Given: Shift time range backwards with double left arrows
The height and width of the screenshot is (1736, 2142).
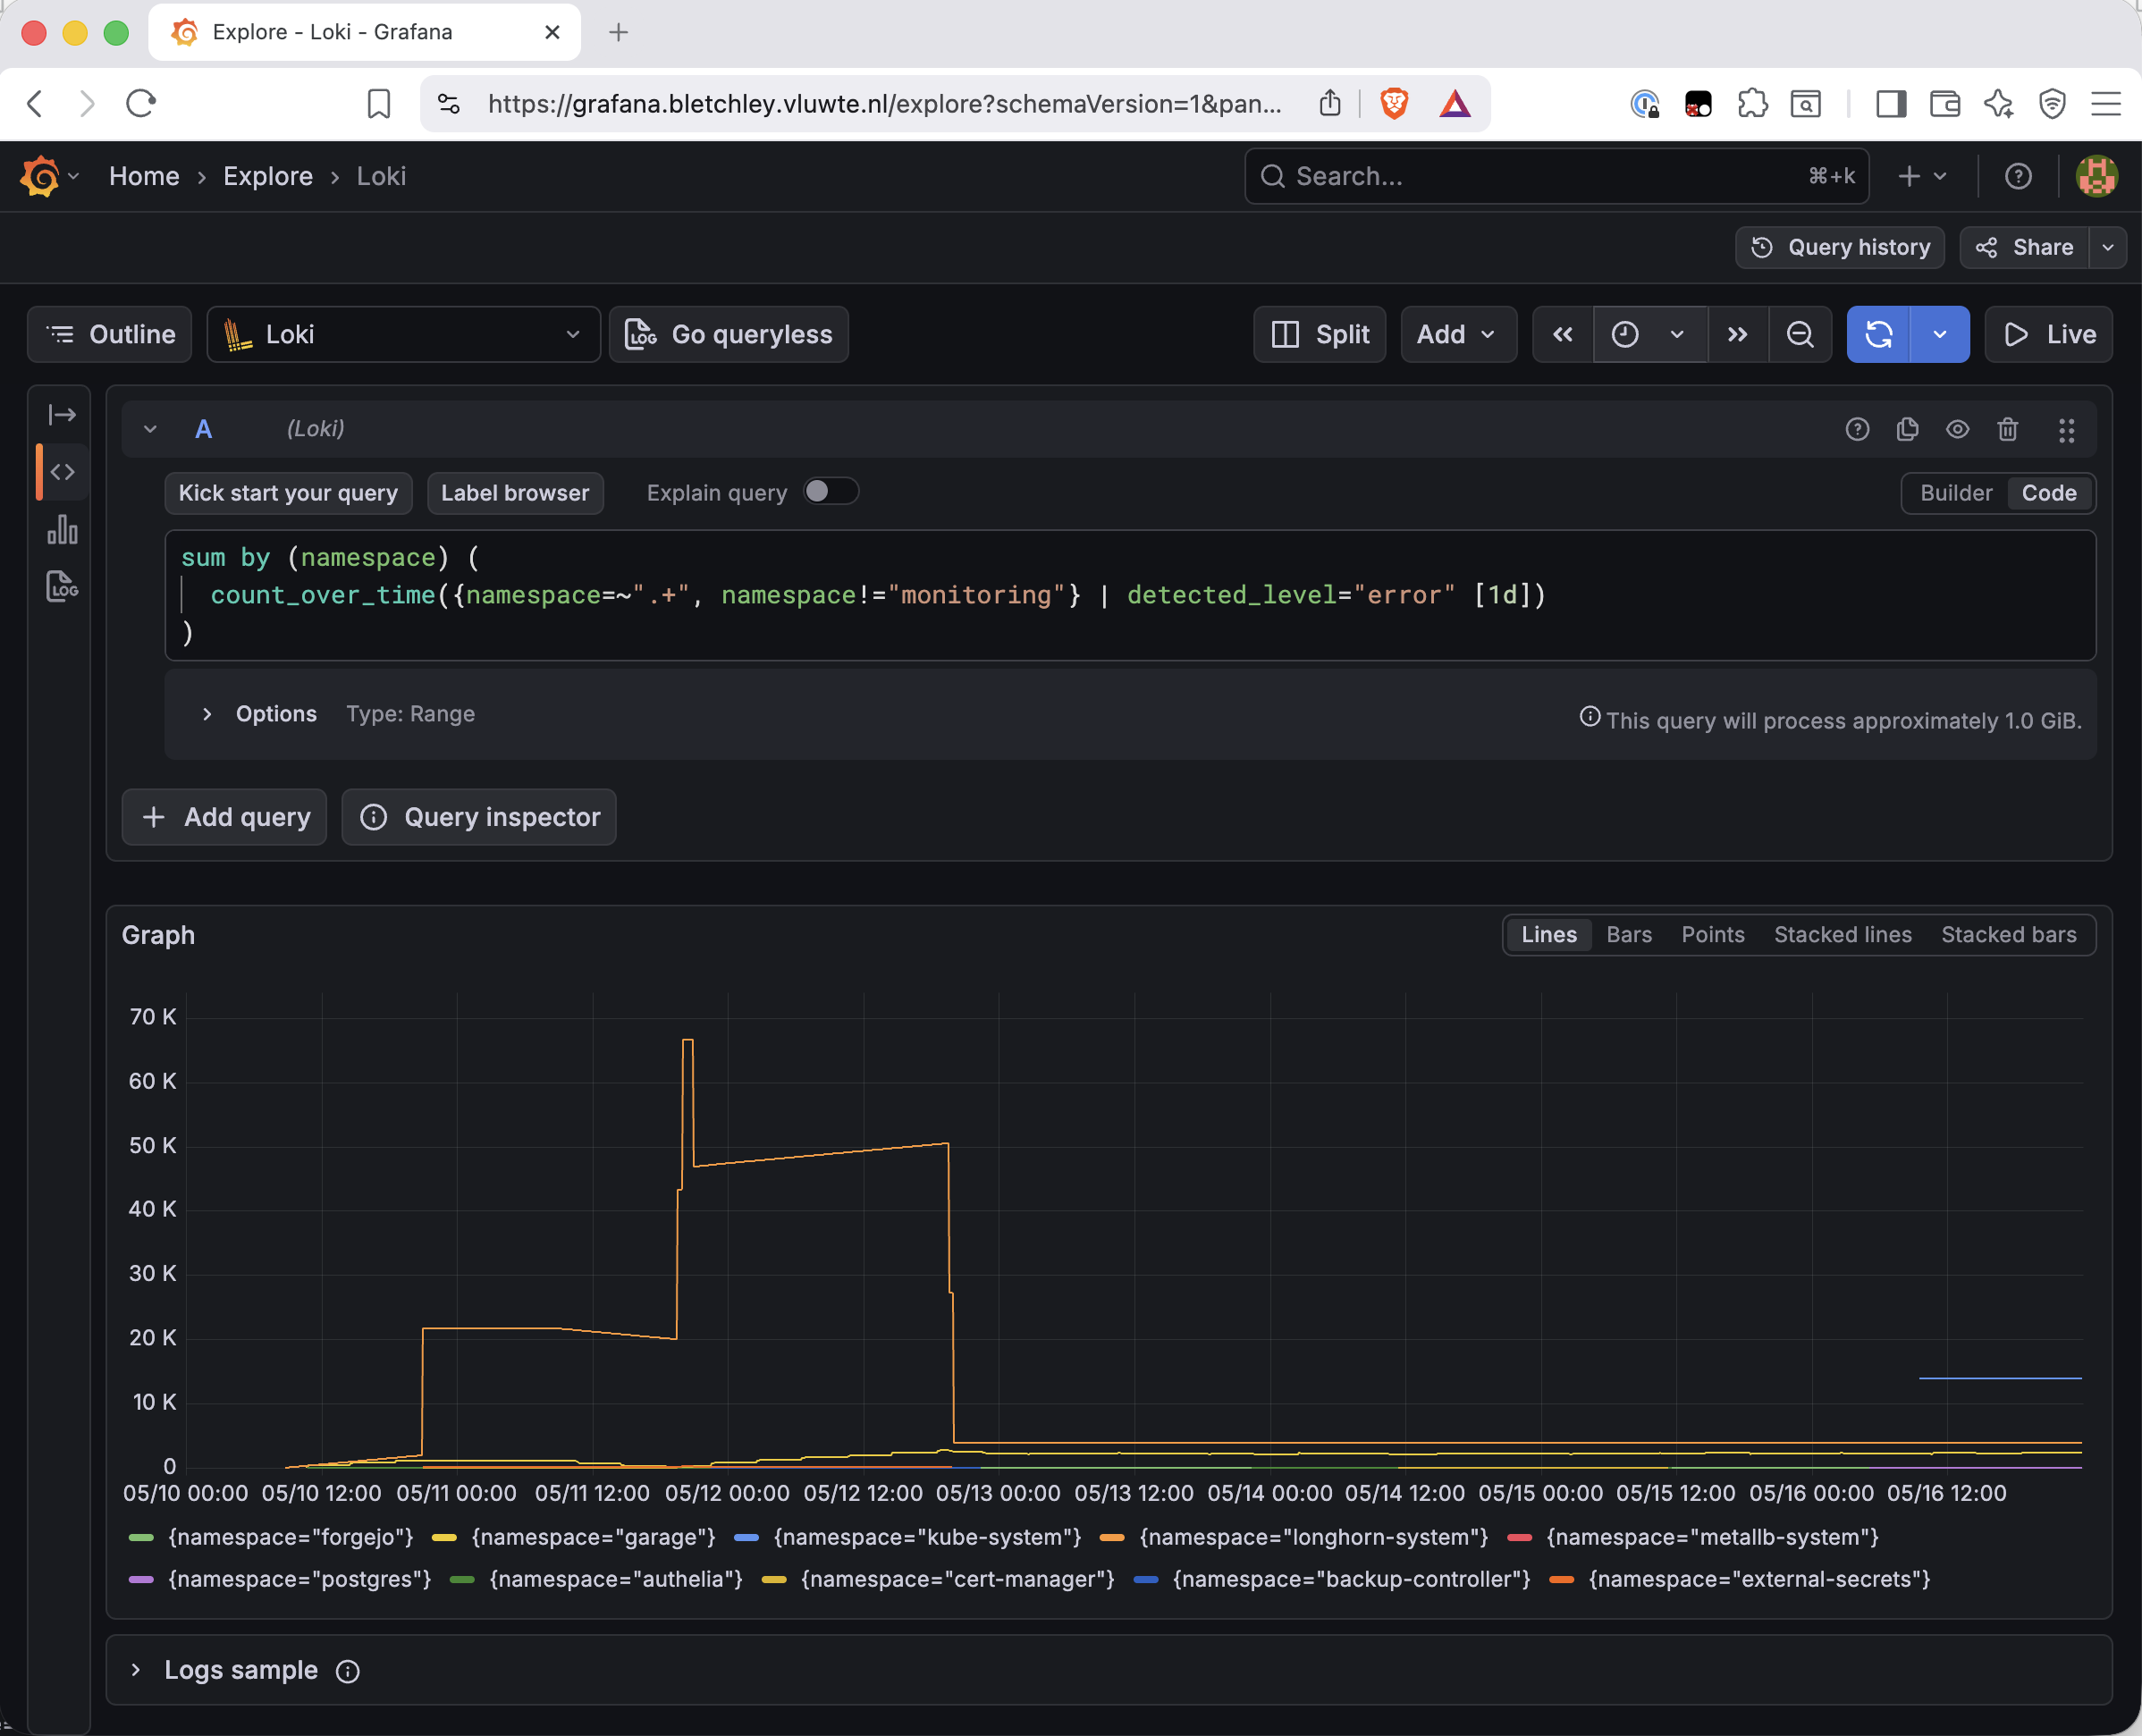Looking at the screenshot, I should coord(1562,334).
